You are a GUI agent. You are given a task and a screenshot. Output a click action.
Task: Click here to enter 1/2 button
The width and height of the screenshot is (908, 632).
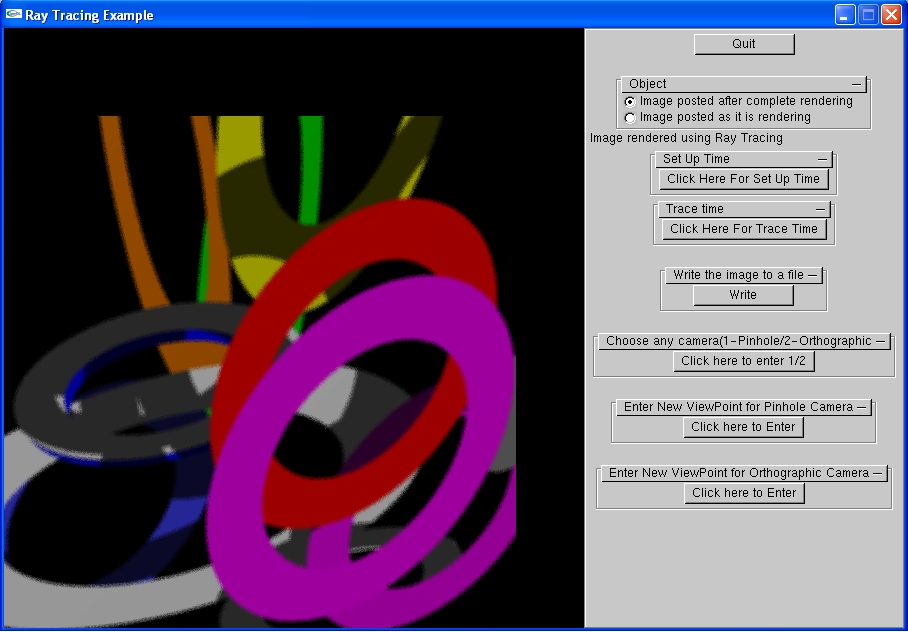(744, 361)
